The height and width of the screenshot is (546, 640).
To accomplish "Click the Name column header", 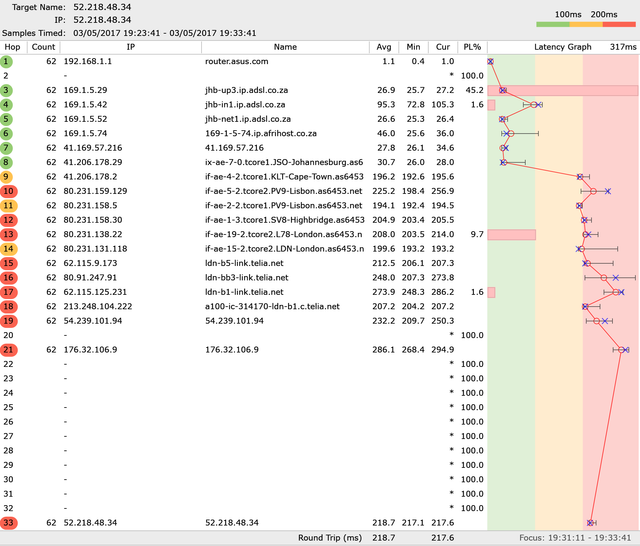I will coord(285,47).
